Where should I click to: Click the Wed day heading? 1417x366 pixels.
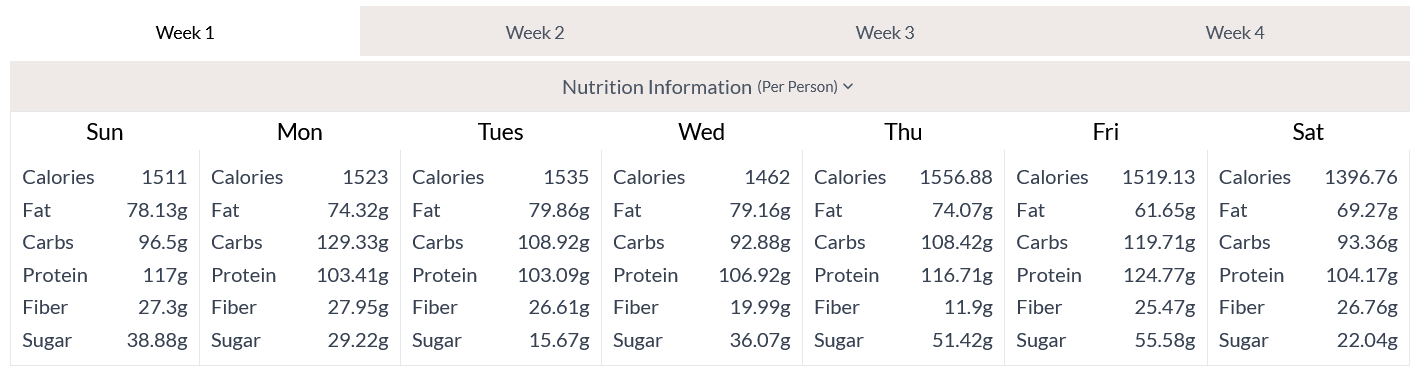701,132
